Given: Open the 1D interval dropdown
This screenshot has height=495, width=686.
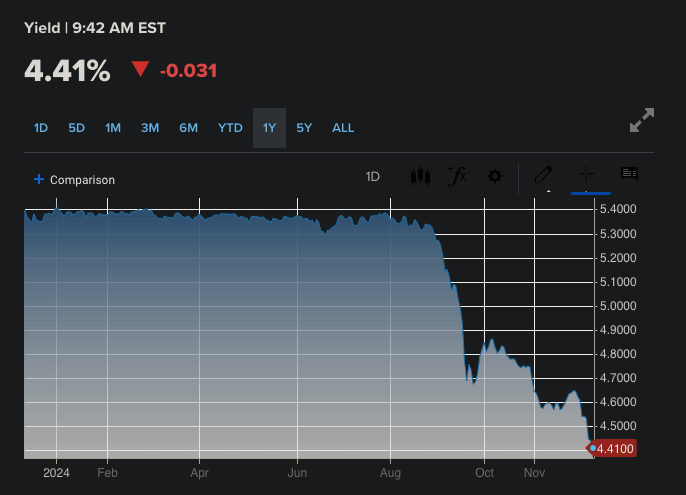Looking at the screenshot, I should tap(373, 177).
